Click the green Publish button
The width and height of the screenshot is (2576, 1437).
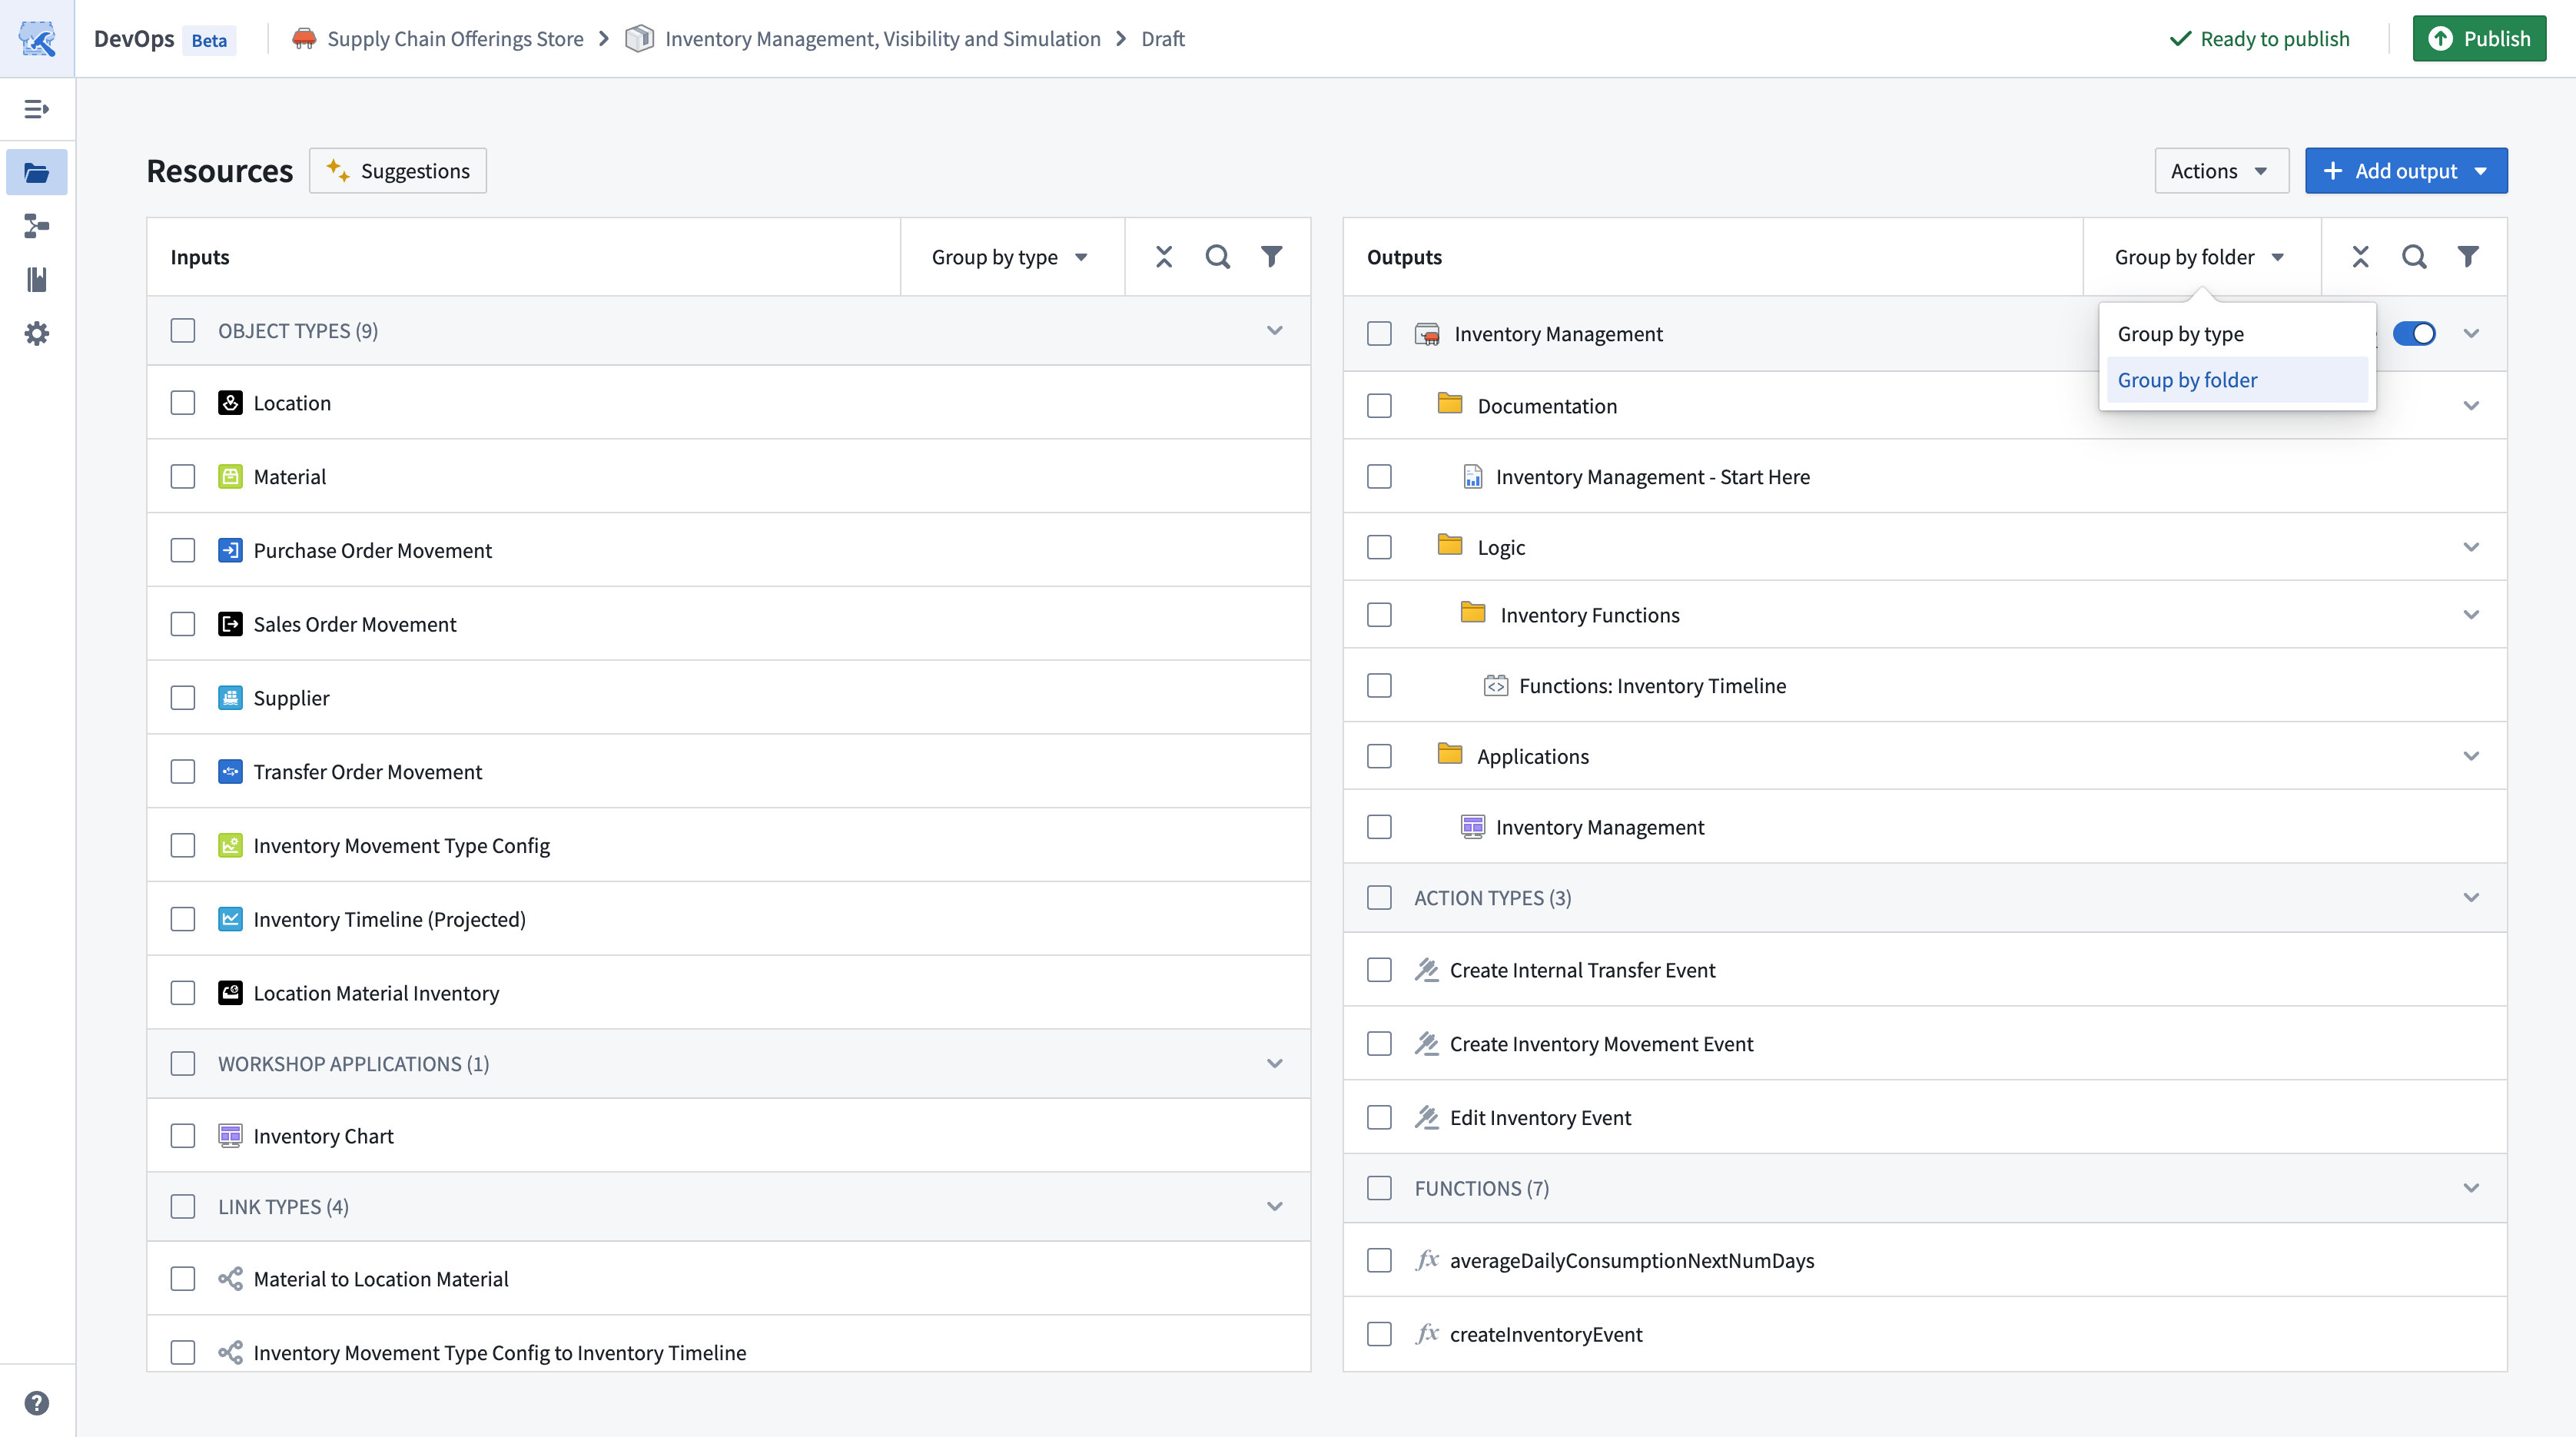click(x=2479, y=39)
